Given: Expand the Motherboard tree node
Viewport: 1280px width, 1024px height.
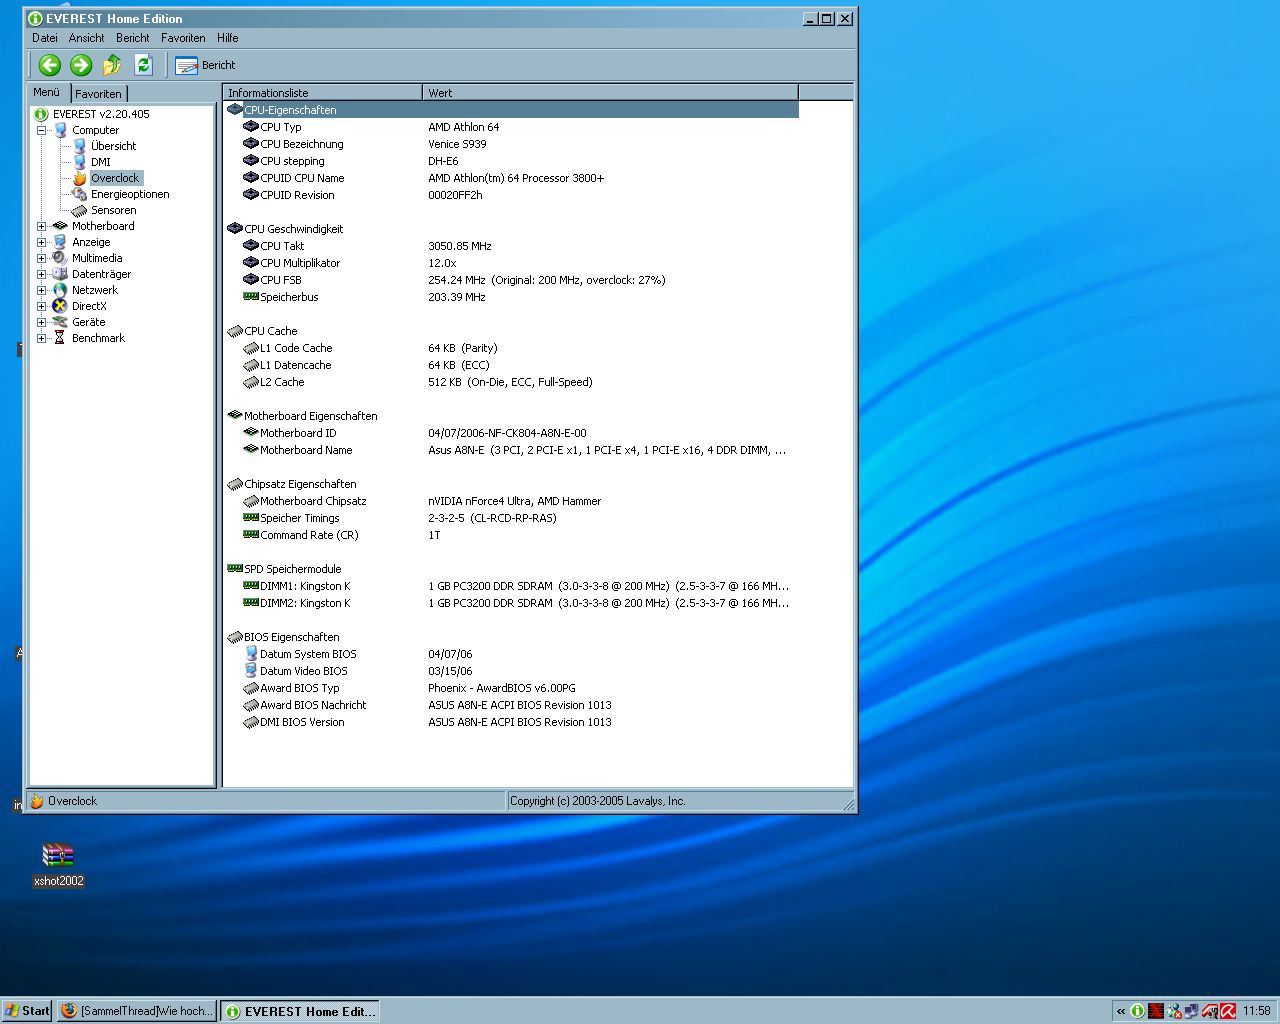Looking at the screenshot, I should [42, 226].
